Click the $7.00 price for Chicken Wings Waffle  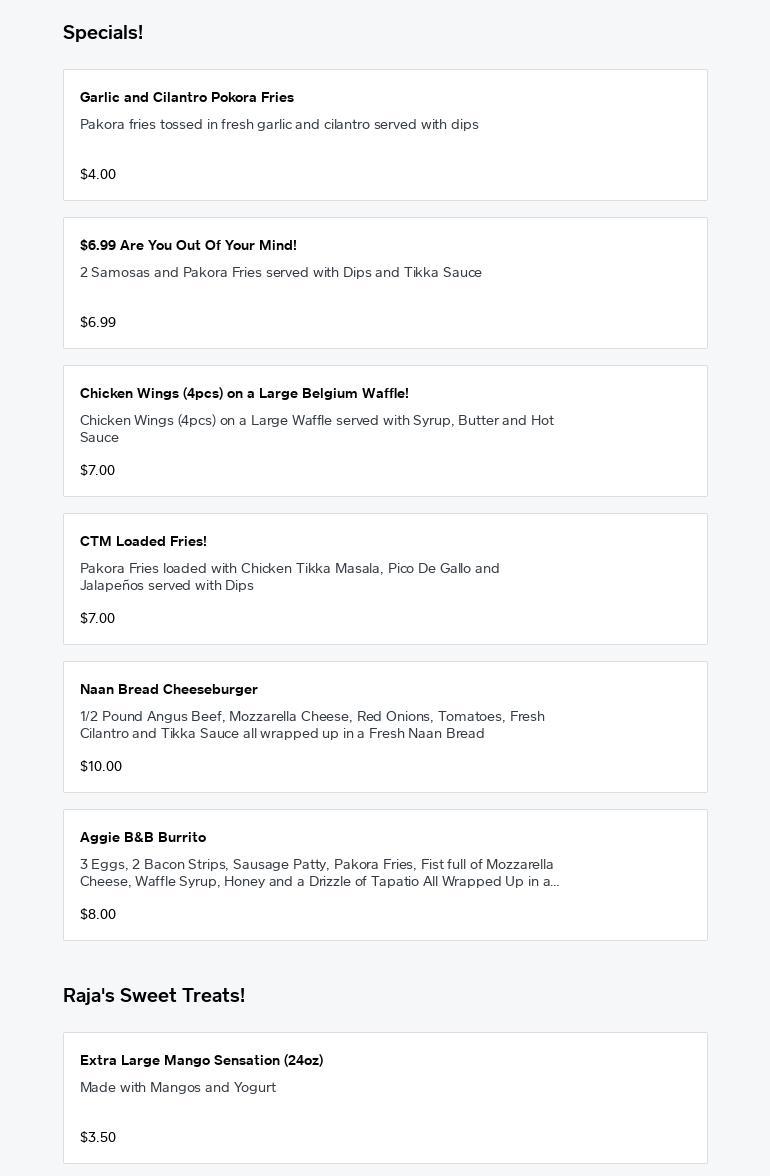(97, 470)
